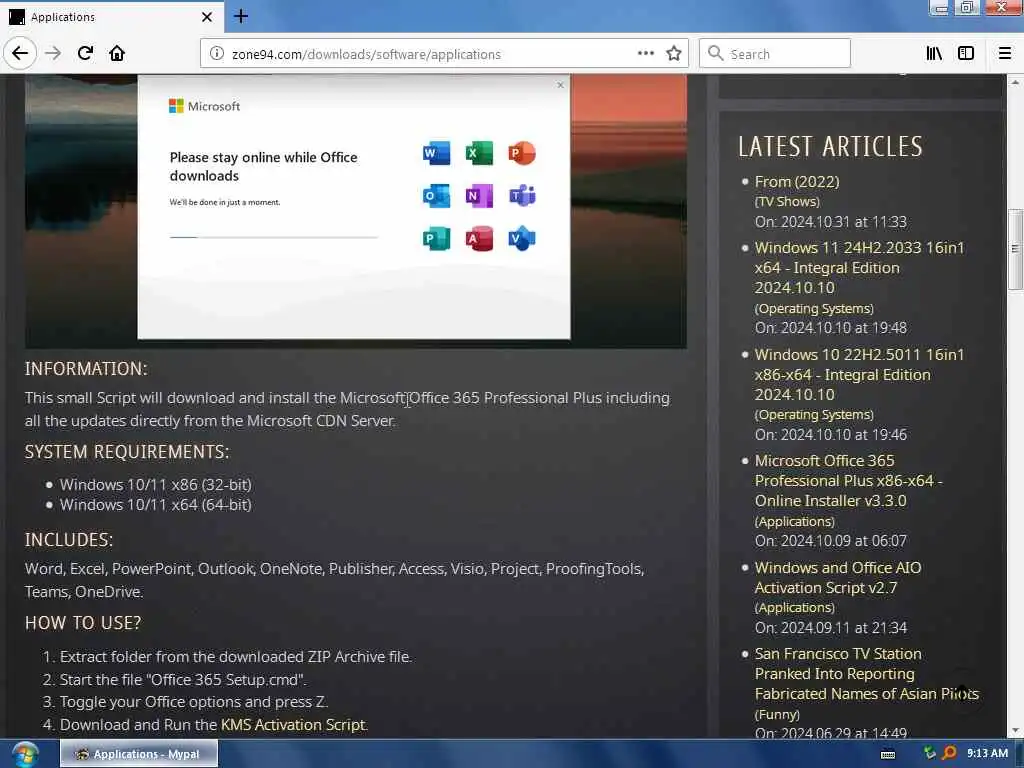Click the Access icon in Office image
This screenshot has width=1024, height=768.
[x=479, y=238]
